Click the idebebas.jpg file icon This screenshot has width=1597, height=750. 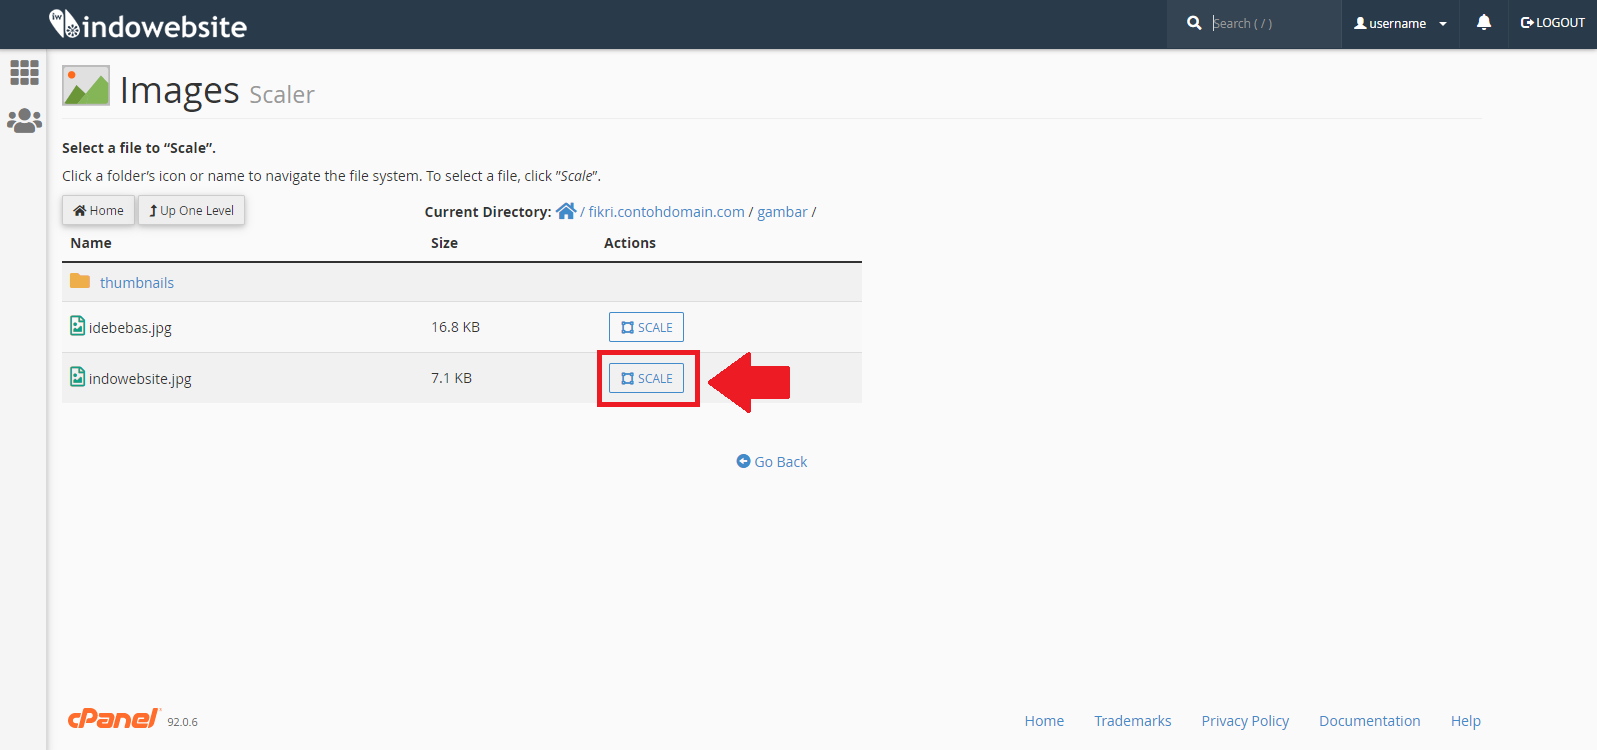pos(78,326)
